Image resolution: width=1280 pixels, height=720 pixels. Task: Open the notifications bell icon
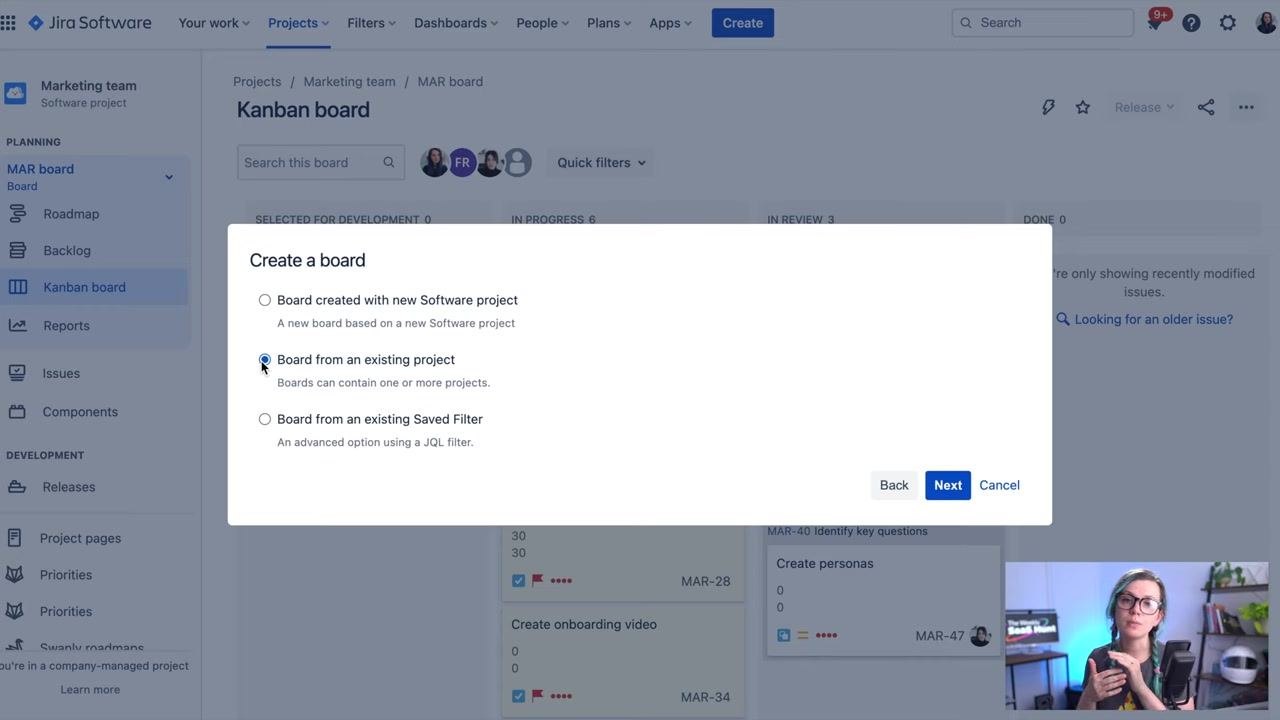pyautogui.click(x=1155, y=23)
